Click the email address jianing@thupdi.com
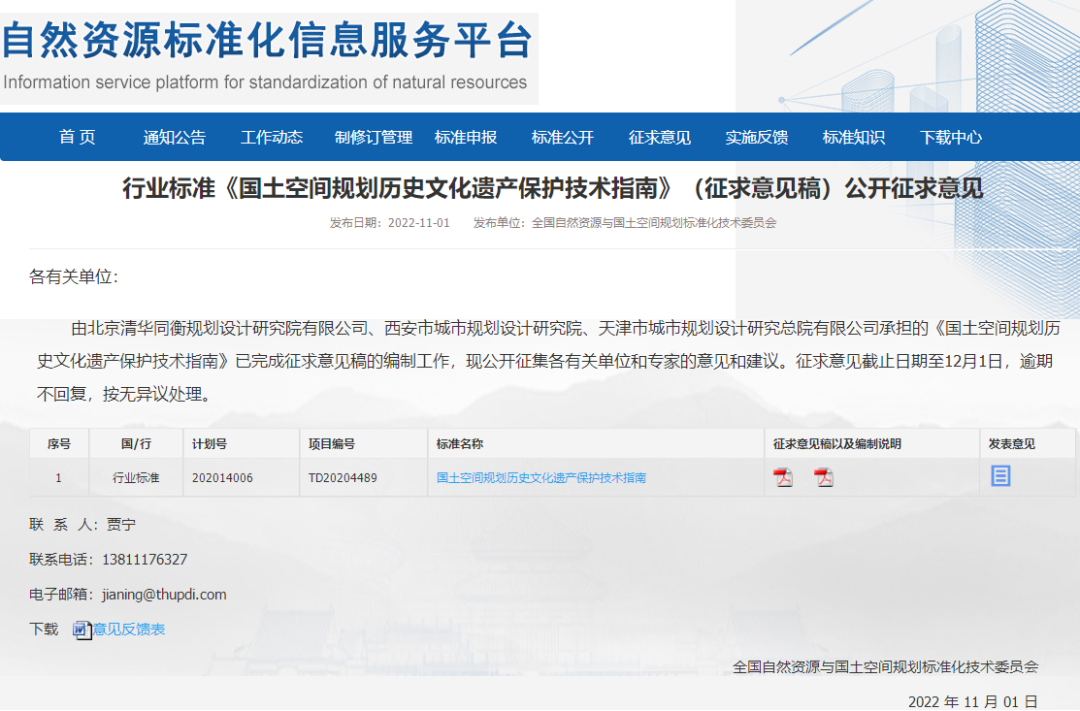Screen dimensions: 1080x711 pos(164,594)
